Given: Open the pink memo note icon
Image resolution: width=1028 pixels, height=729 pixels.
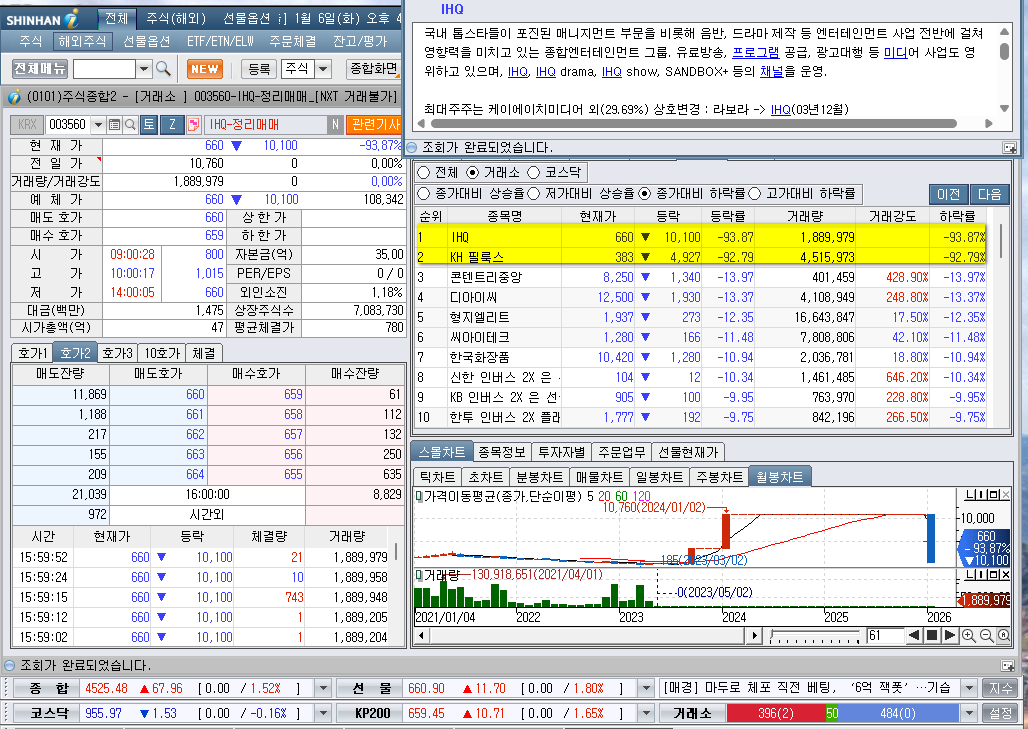Looking at the screenshot, I should tap(193, 125).
